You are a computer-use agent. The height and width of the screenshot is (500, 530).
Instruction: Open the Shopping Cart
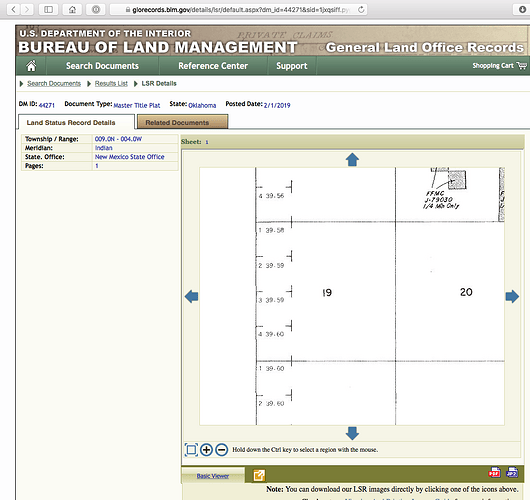pos(499,66)
